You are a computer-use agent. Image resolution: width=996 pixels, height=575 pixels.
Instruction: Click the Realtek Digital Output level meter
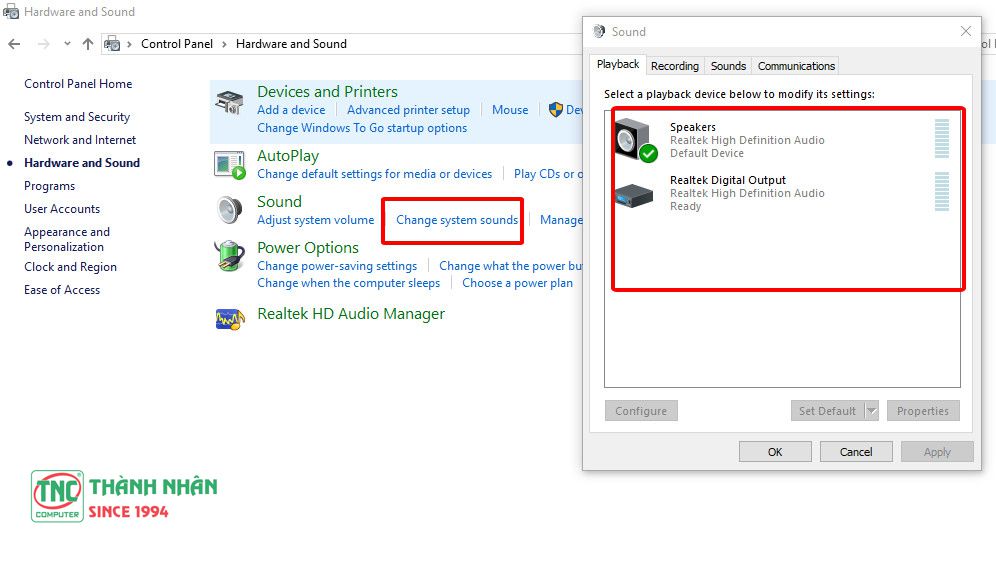(942, 191)
